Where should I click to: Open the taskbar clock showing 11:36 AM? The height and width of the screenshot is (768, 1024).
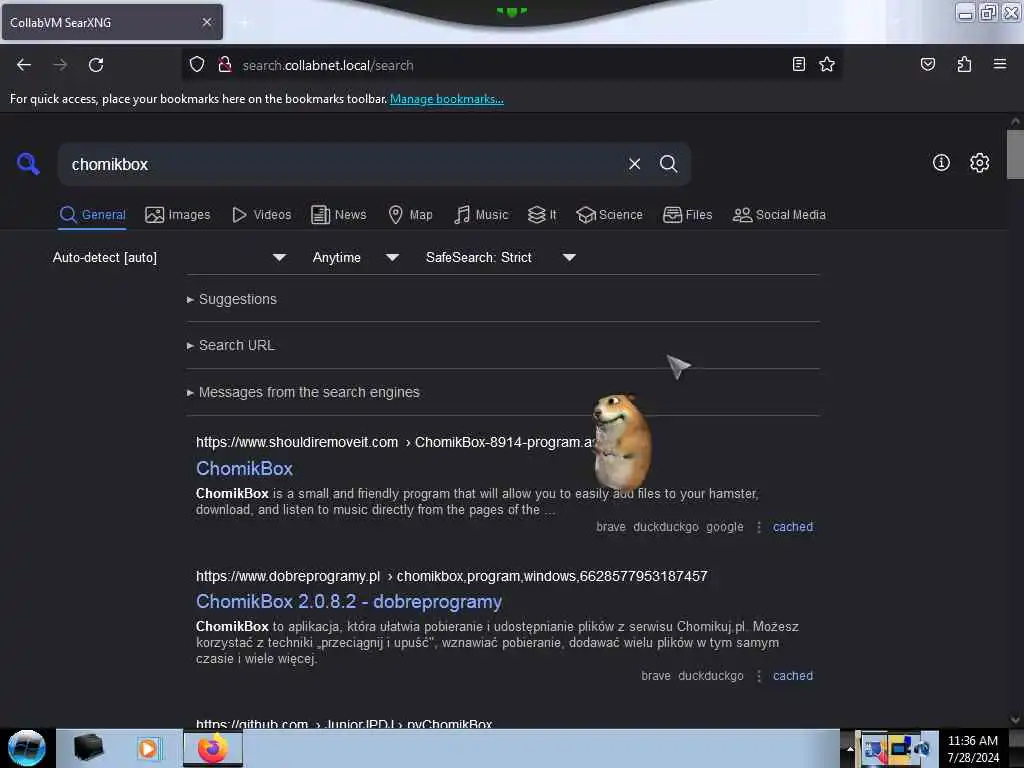pos(972,748)
